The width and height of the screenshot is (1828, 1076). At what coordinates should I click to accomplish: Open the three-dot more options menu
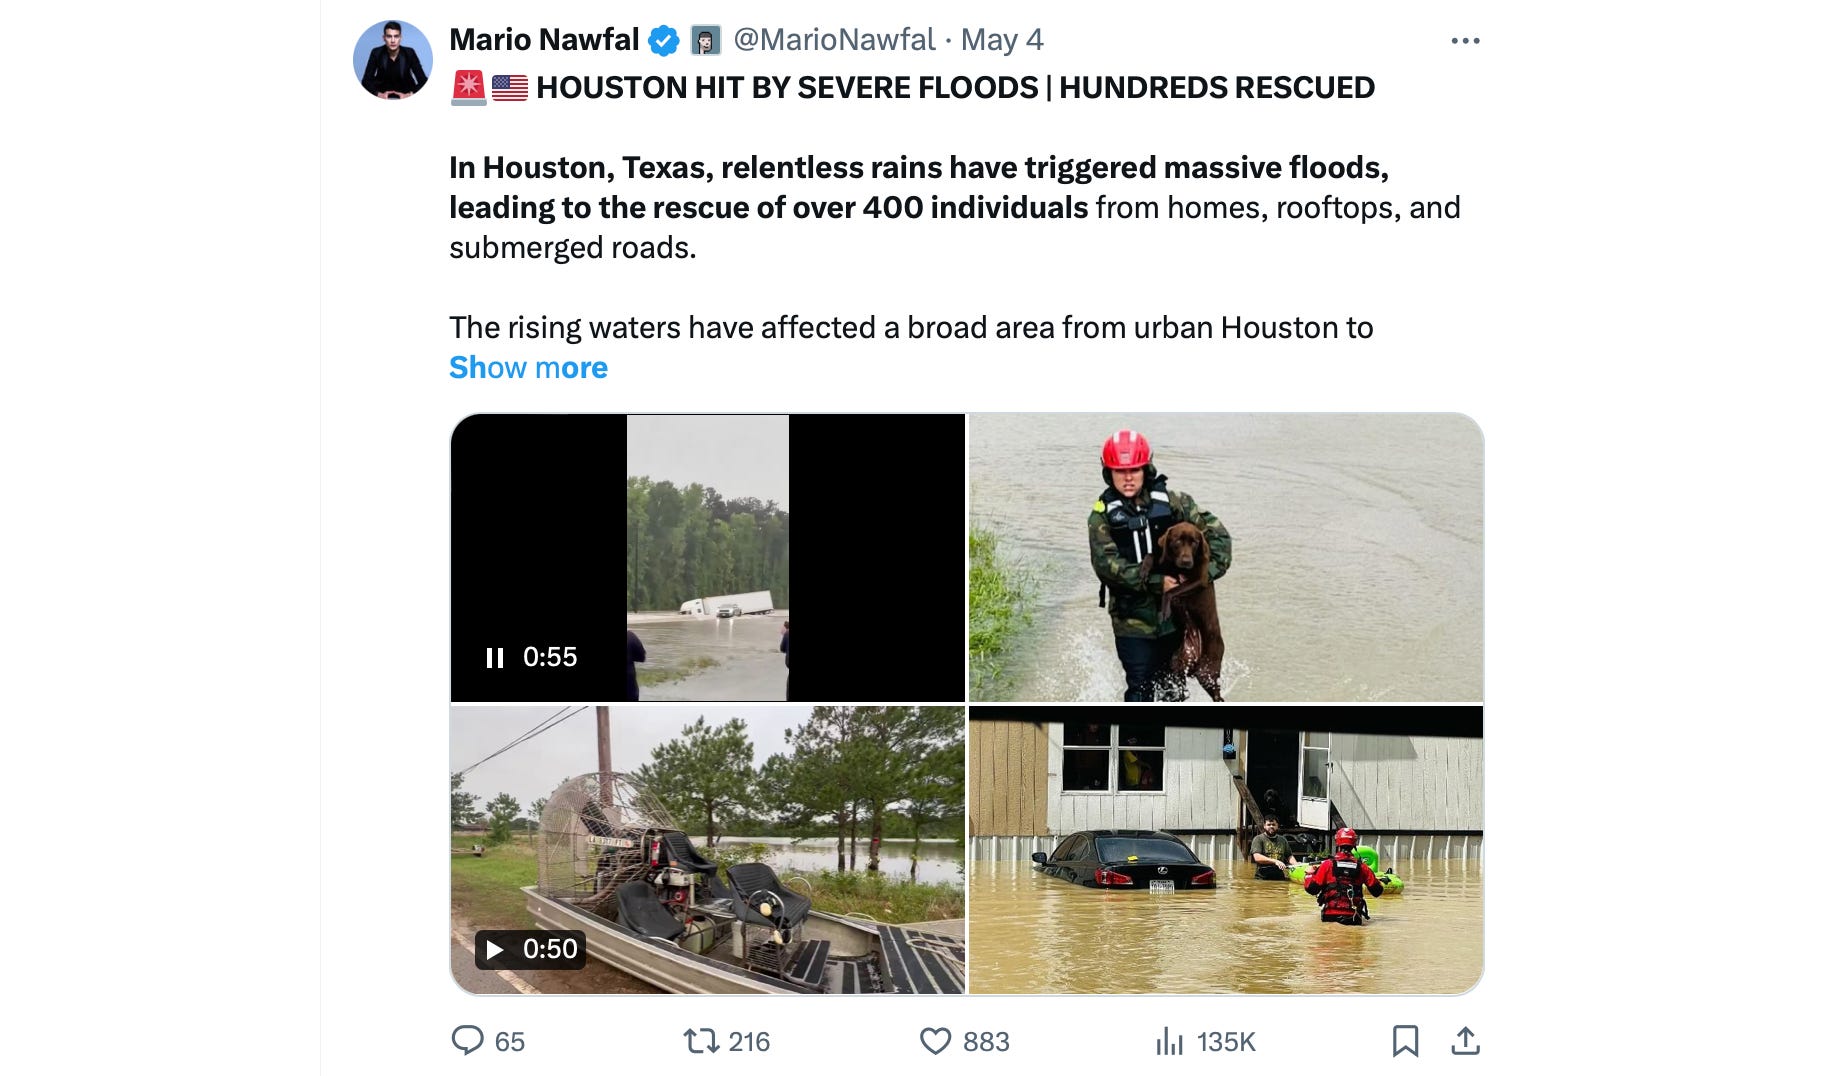point(1465,41)
